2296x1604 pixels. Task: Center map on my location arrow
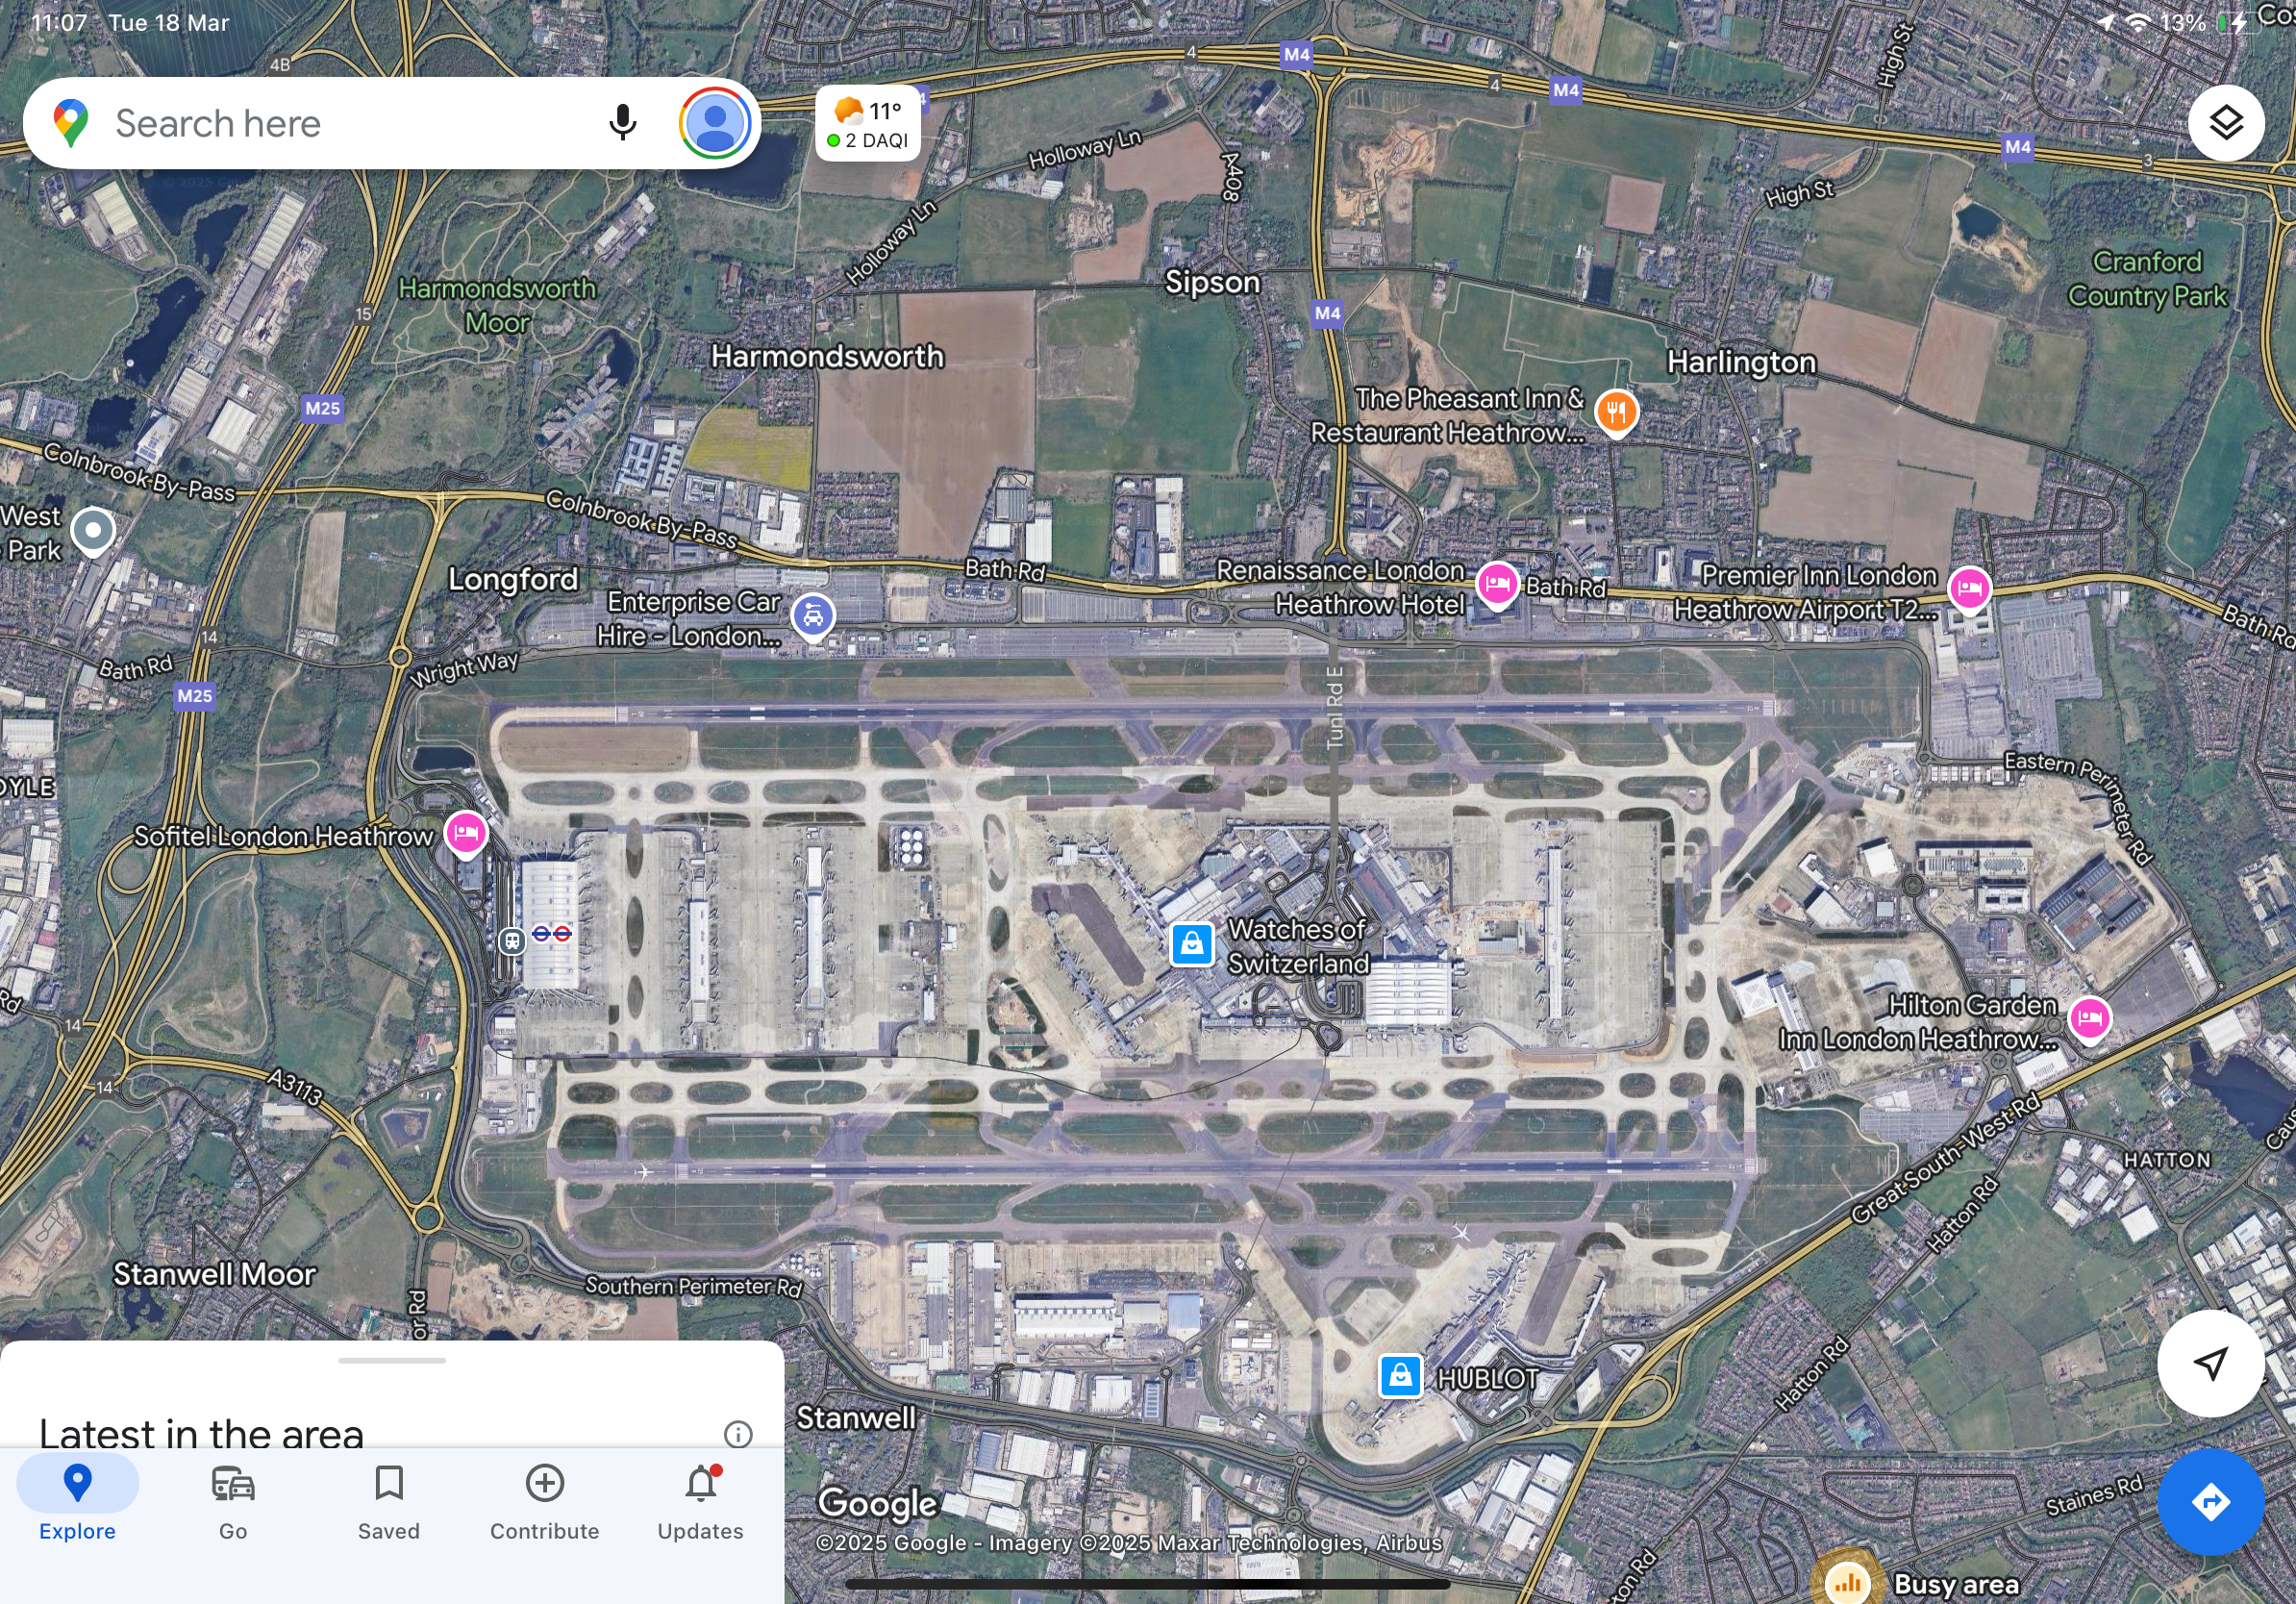pos(2209,1362)
